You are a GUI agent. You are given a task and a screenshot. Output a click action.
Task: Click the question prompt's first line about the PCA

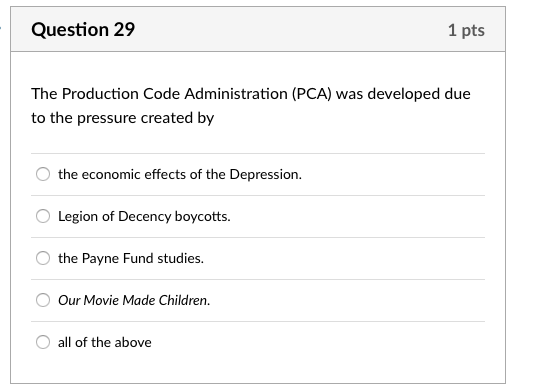[251, 94]
